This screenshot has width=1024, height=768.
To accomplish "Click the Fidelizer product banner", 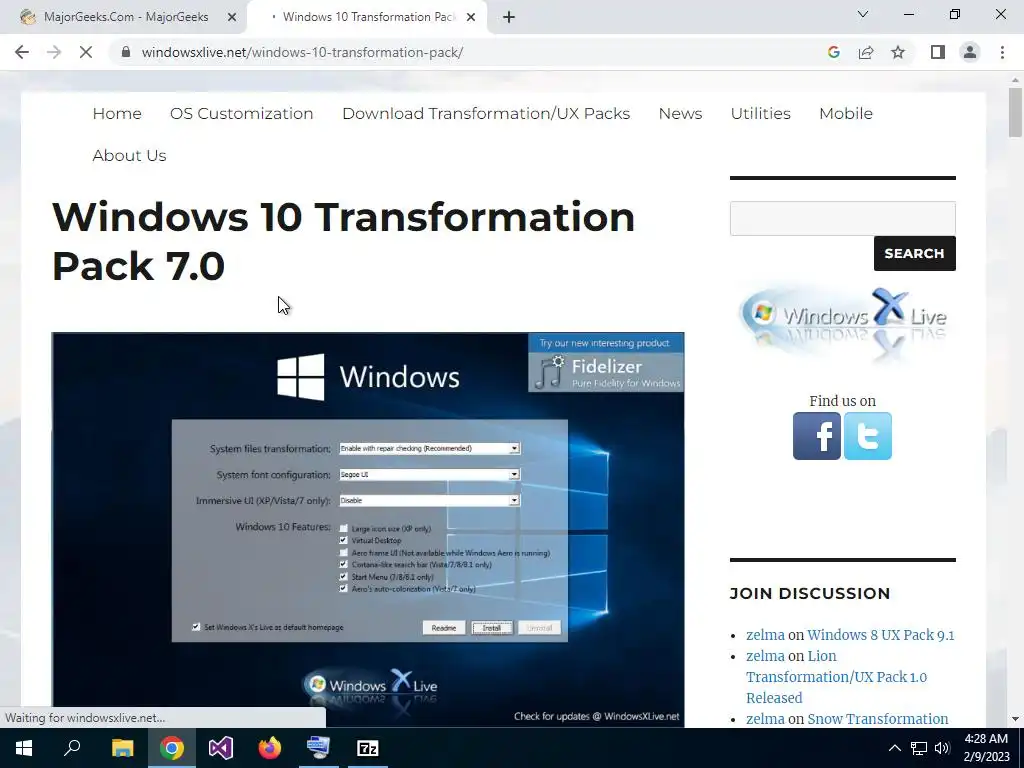I will 605,363.
